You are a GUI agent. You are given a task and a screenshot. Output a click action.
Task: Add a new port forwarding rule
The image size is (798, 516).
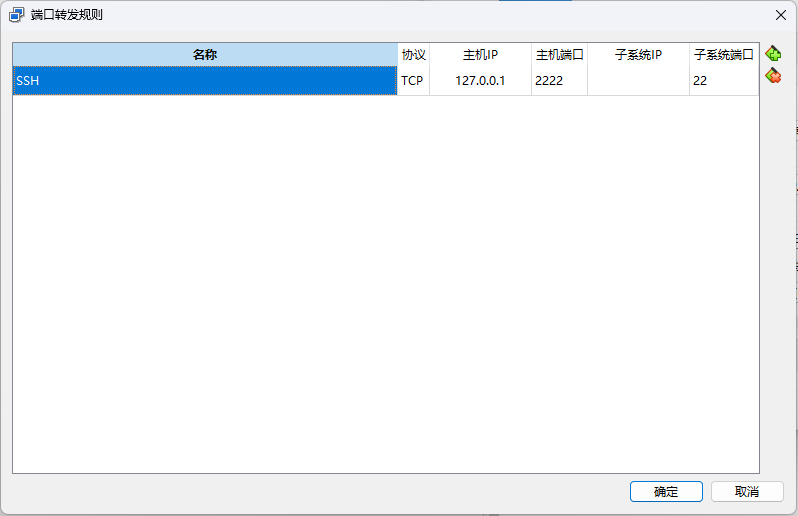coord(773,53)
